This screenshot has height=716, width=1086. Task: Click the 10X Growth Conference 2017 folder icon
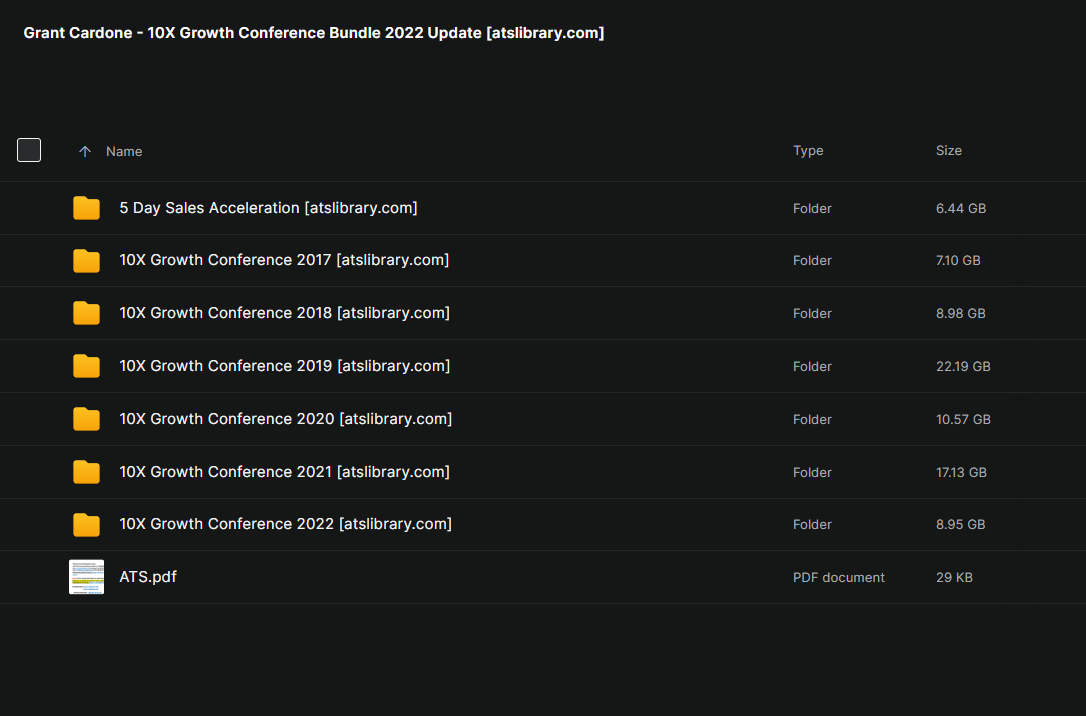[x=87, y=260]
